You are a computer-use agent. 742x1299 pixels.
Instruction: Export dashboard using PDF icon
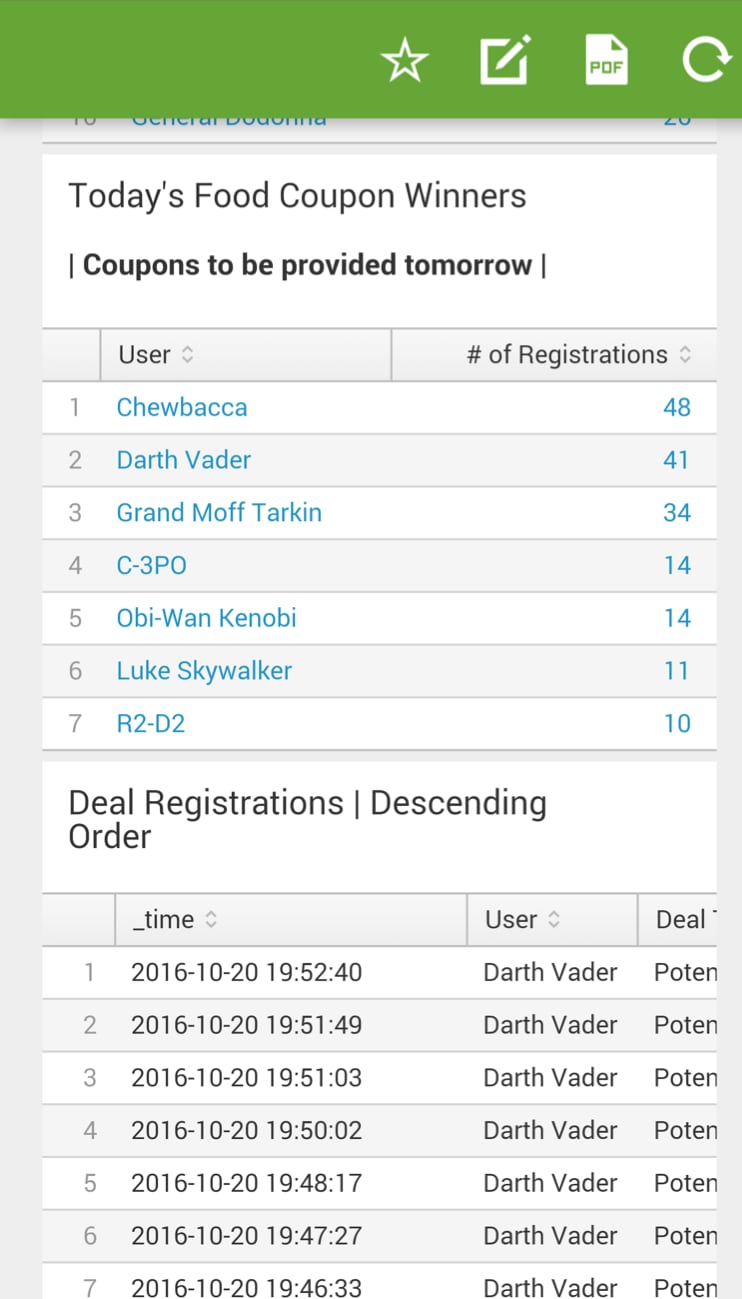[x=606, y=61]
